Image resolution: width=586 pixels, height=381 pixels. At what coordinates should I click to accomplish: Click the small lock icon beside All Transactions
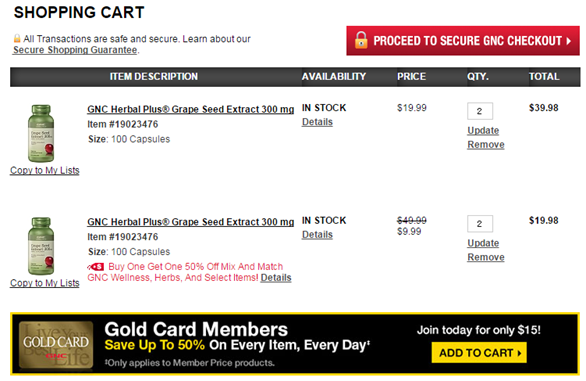tap(17, 38)
